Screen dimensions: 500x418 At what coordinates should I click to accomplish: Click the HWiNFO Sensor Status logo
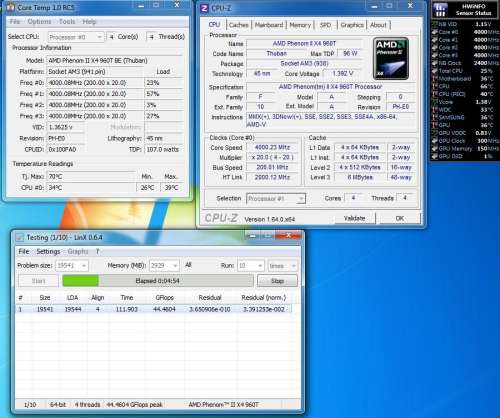click(440, 9)
